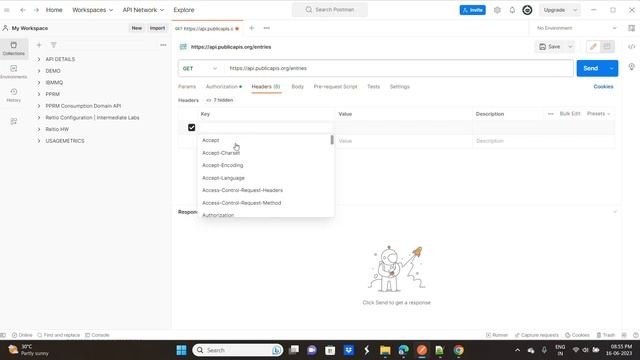Open Windows Start menu
Image resolution: width=640 pixels, height=360 pixels.
pos(181,350)
